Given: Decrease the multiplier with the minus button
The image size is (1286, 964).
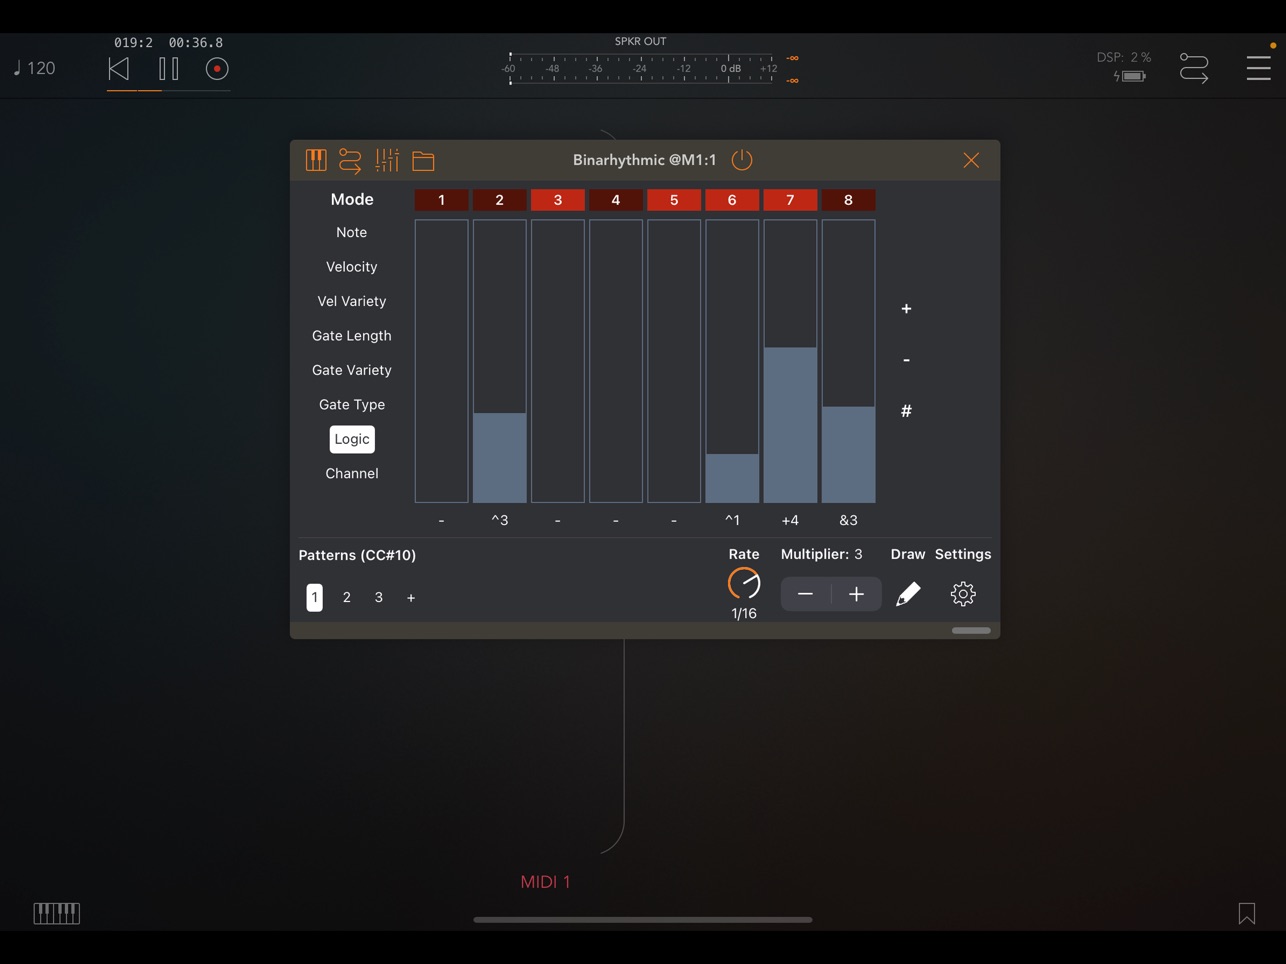Looking at the screenshot, I should tap(806, 594).
